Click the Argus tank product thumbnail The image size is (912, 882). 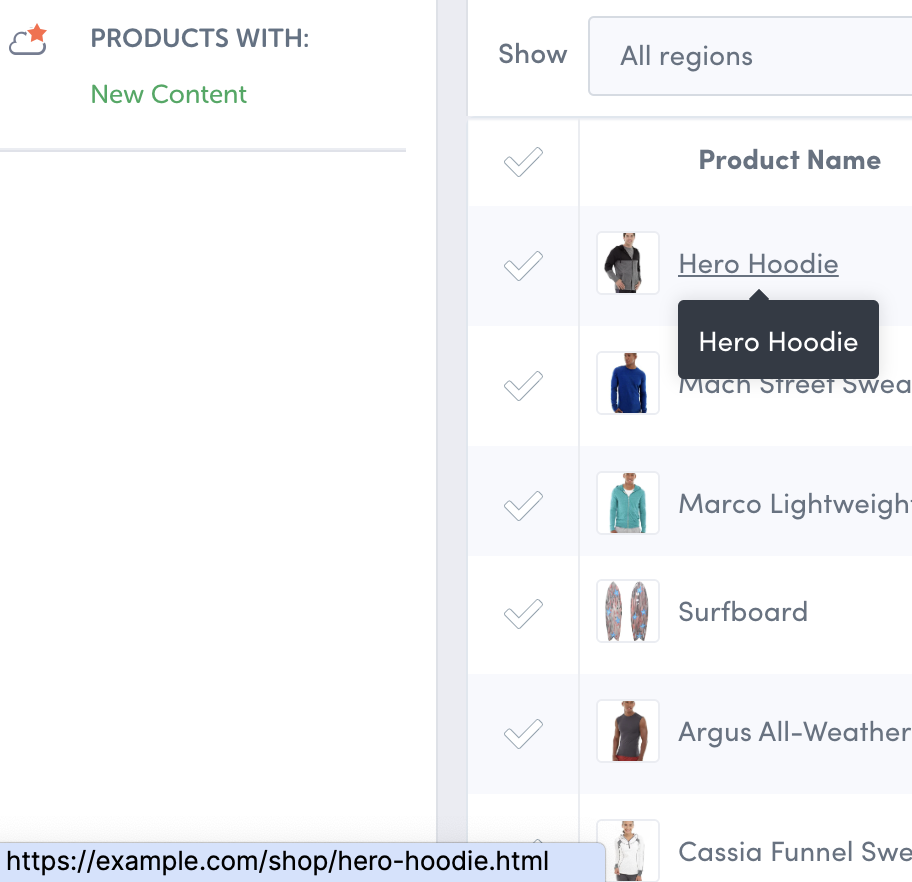[x=628, y=731]
